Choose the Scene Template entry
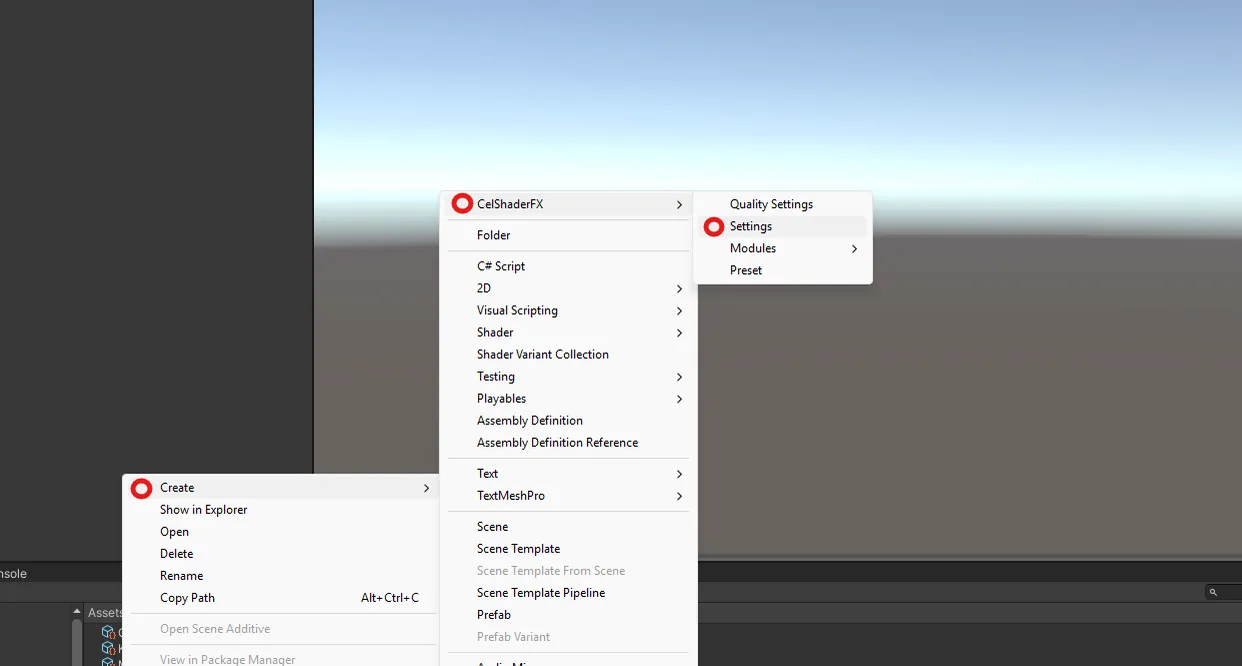The width and height of the screenshot is (1242, 666). tap(567, 548)
